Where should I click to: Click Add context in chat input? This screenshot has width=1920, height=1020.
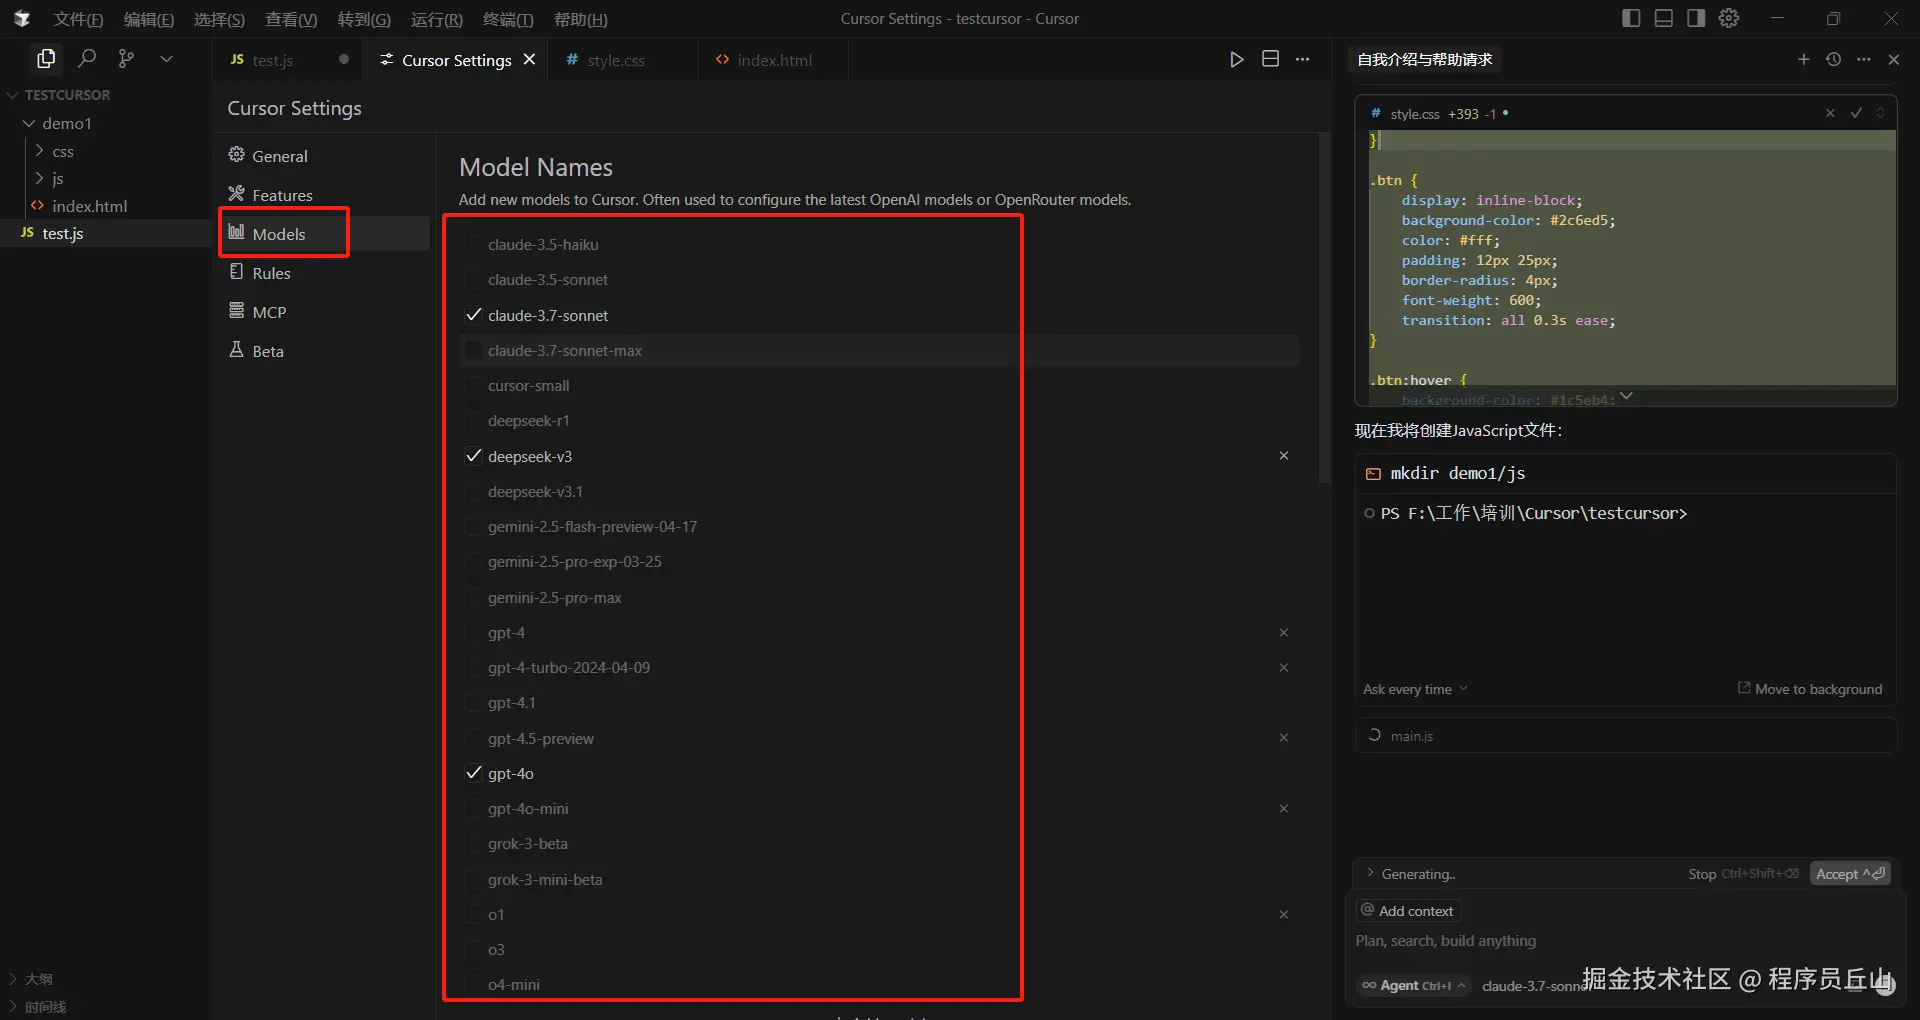point(1407,910)
